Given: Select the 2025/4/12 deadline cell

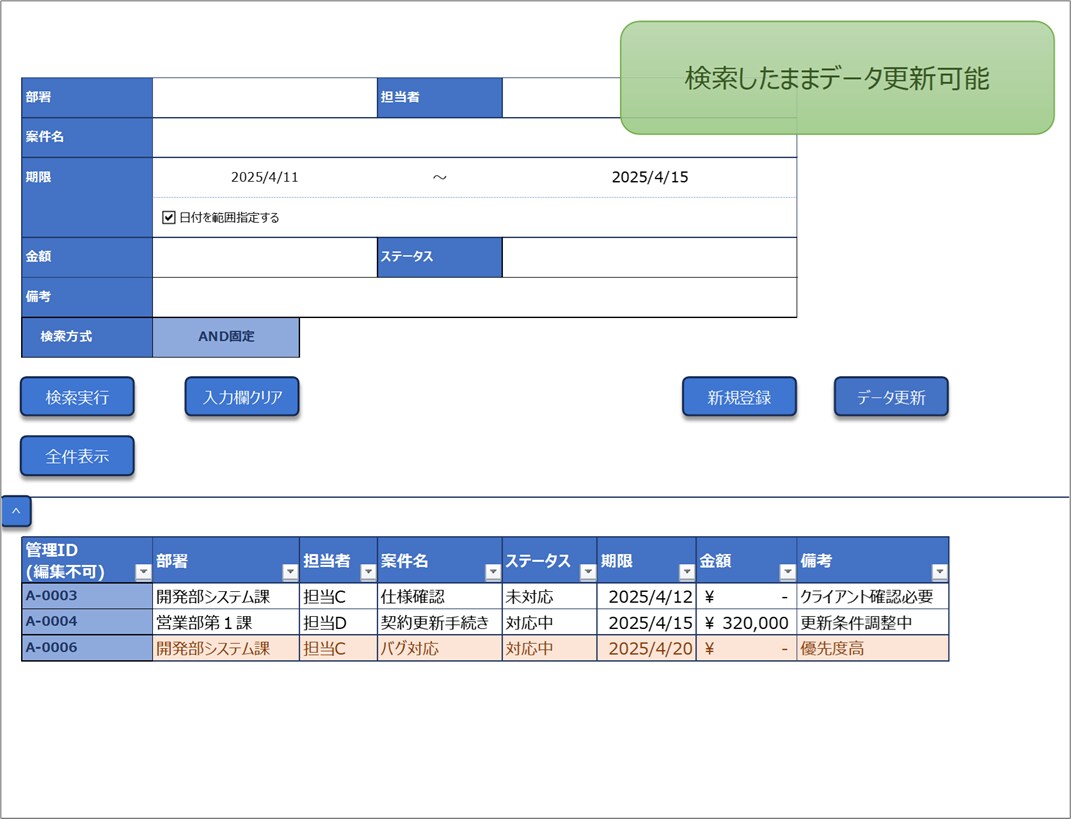Looking at the screenshot, I should (647, 596).
